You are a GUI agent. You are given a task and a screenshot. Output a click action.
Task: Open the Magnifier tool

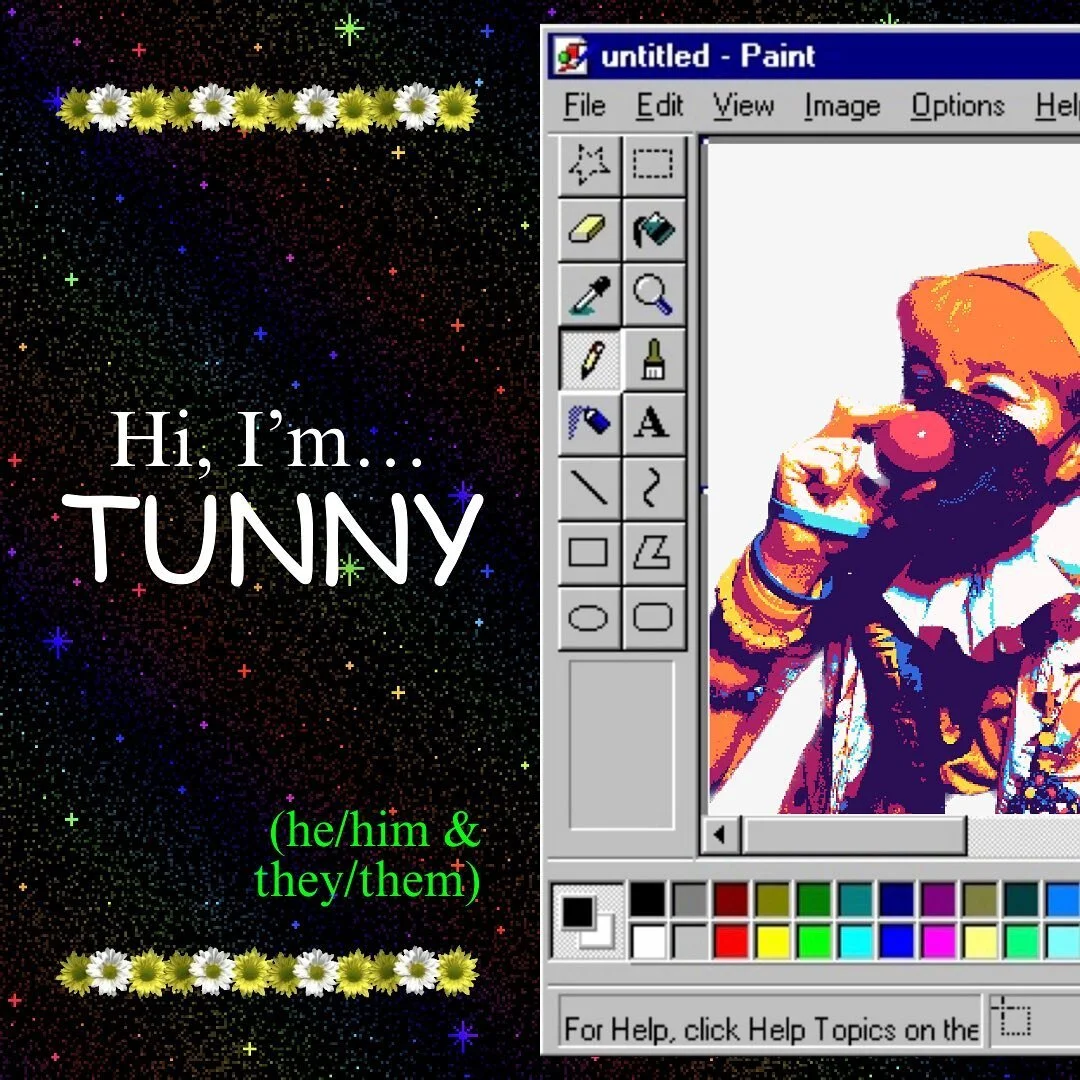[655, 294]
